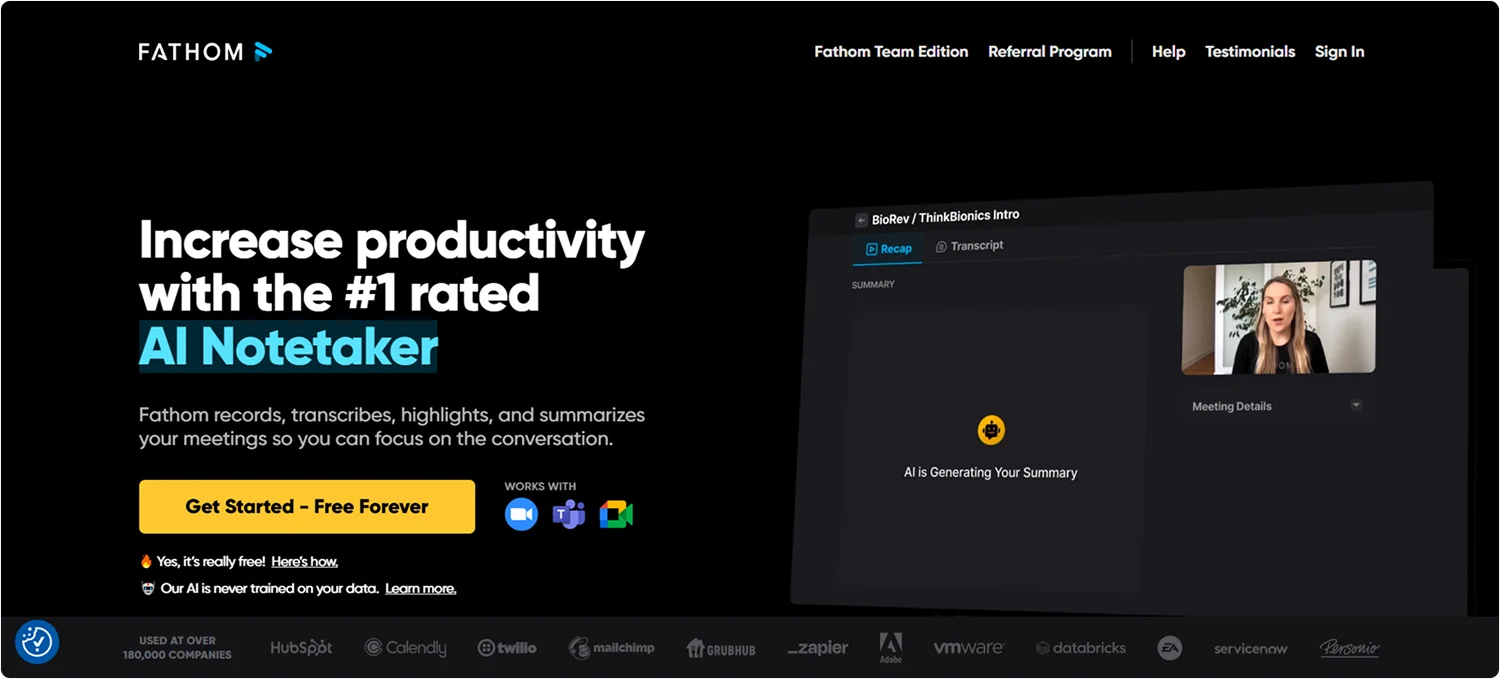Image resolution: width=1500 pixels, height=679 pixels.
Task: Click the ServiceNow logo
Action: point(1250,649)
